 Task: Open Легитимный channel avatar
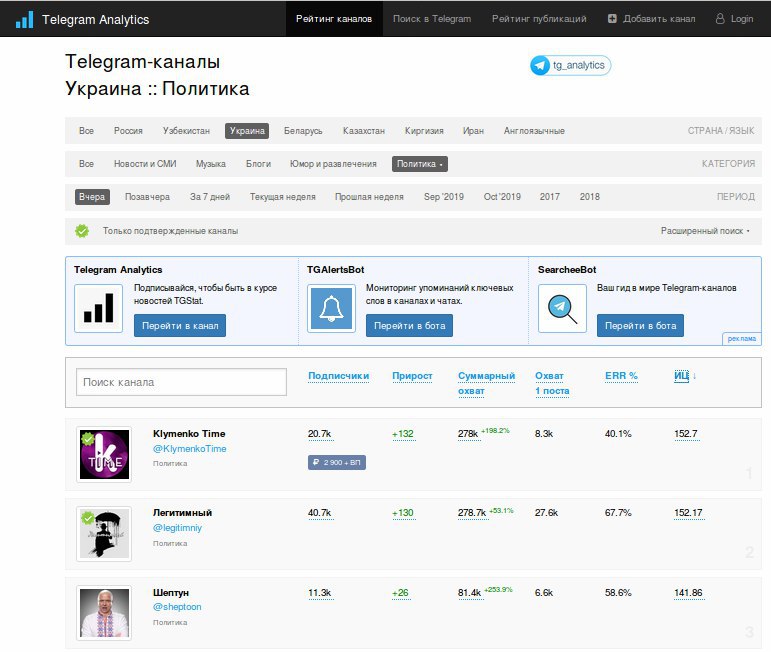tap(104, 533)
